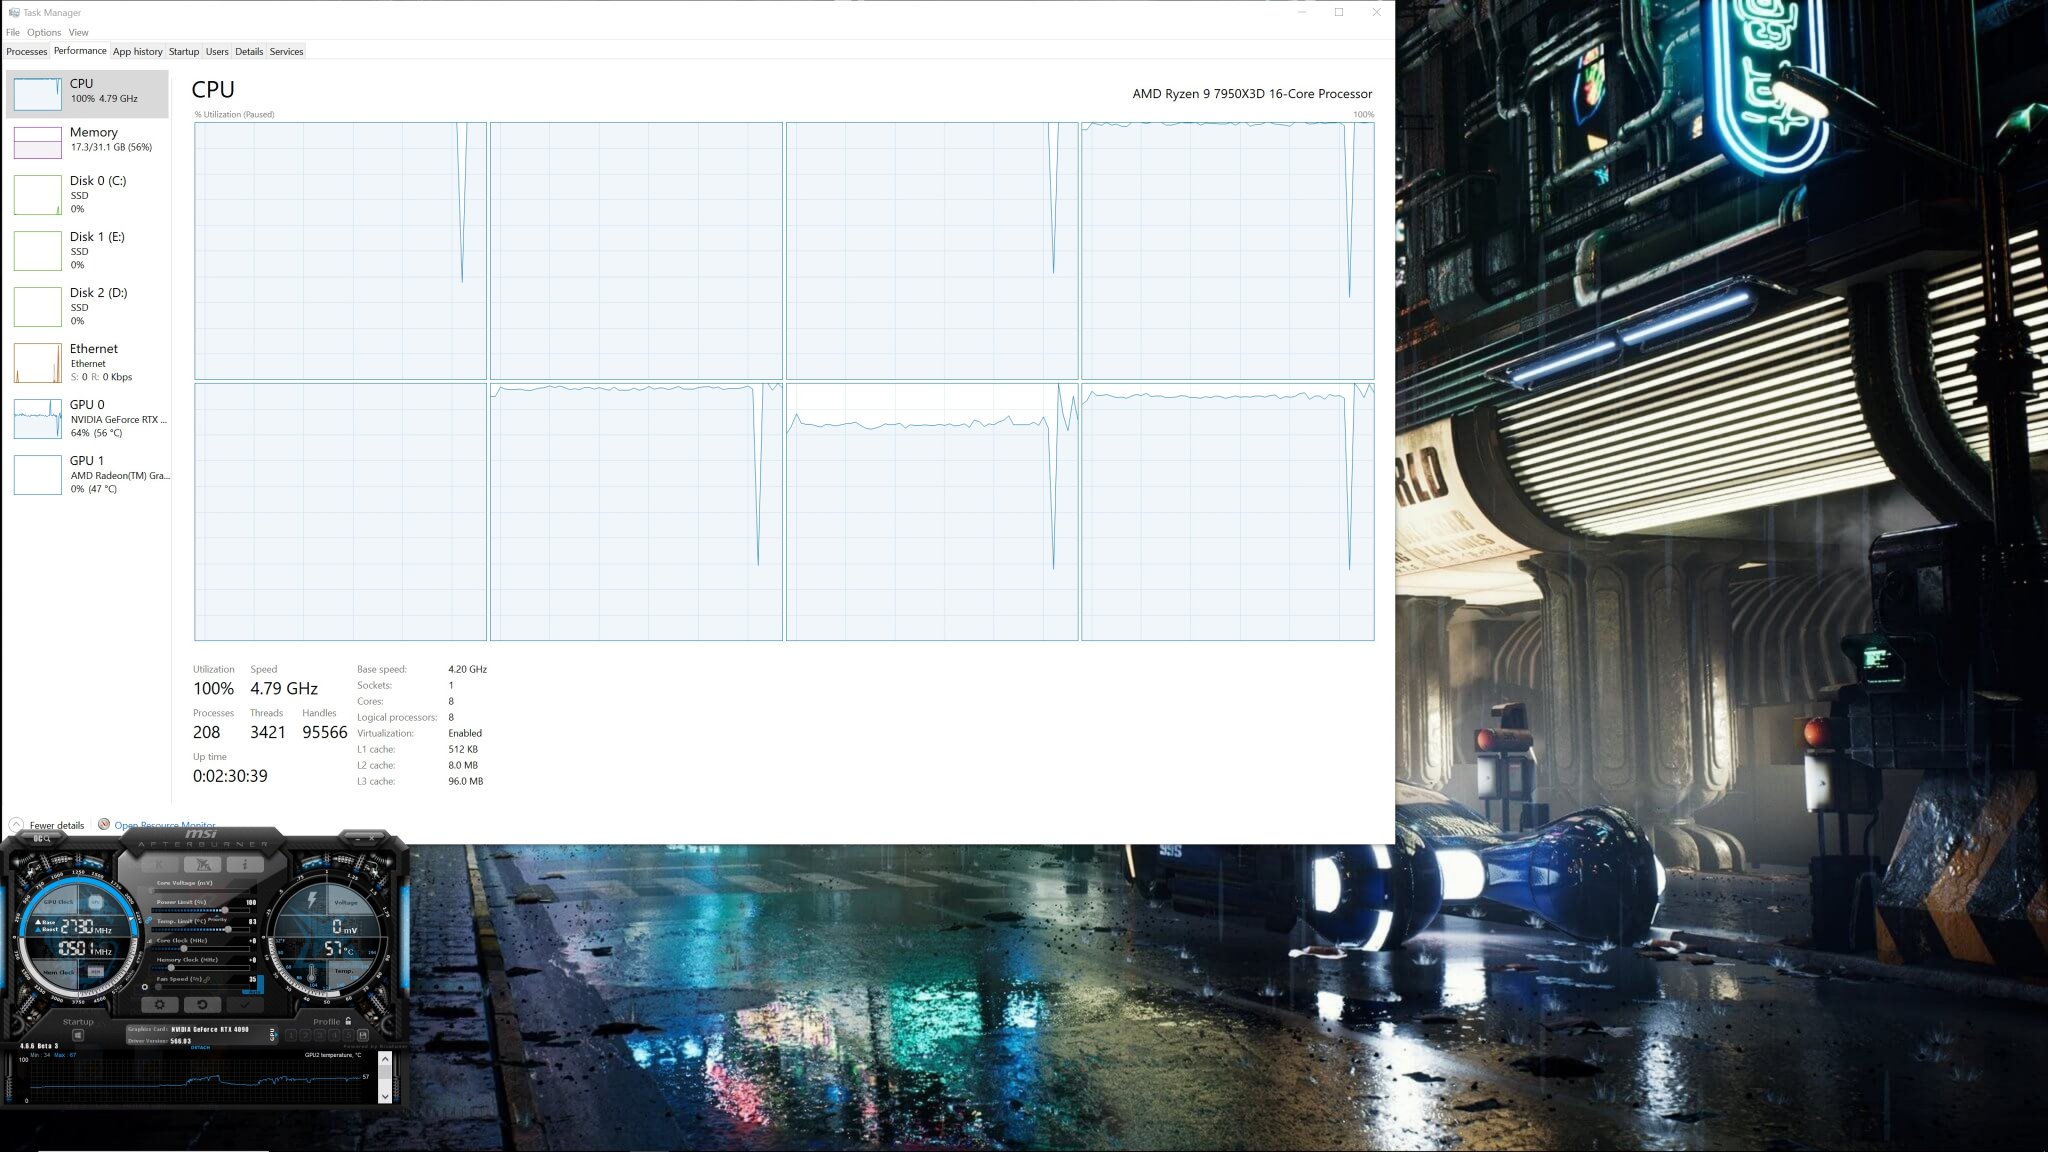Select the Disk 0 C: SSD icon in sidebar
This screenshot has height=1152, width=2048.
click(38, 193)
